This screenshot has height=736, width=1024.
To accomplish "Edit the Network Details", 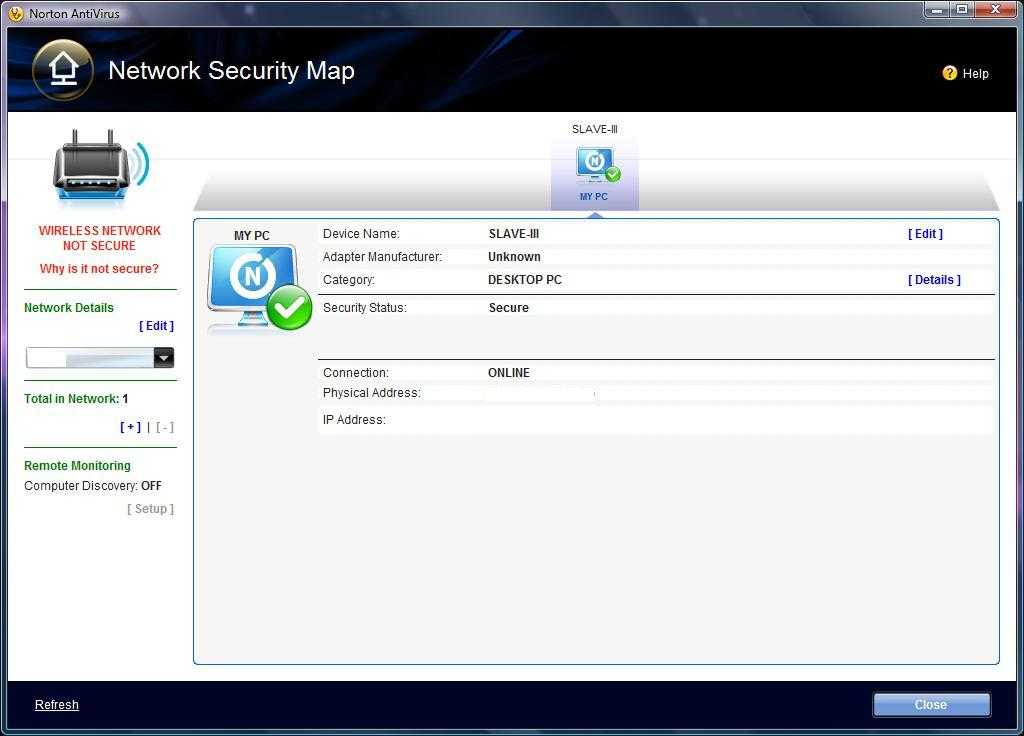I will [x=156, y=325].
